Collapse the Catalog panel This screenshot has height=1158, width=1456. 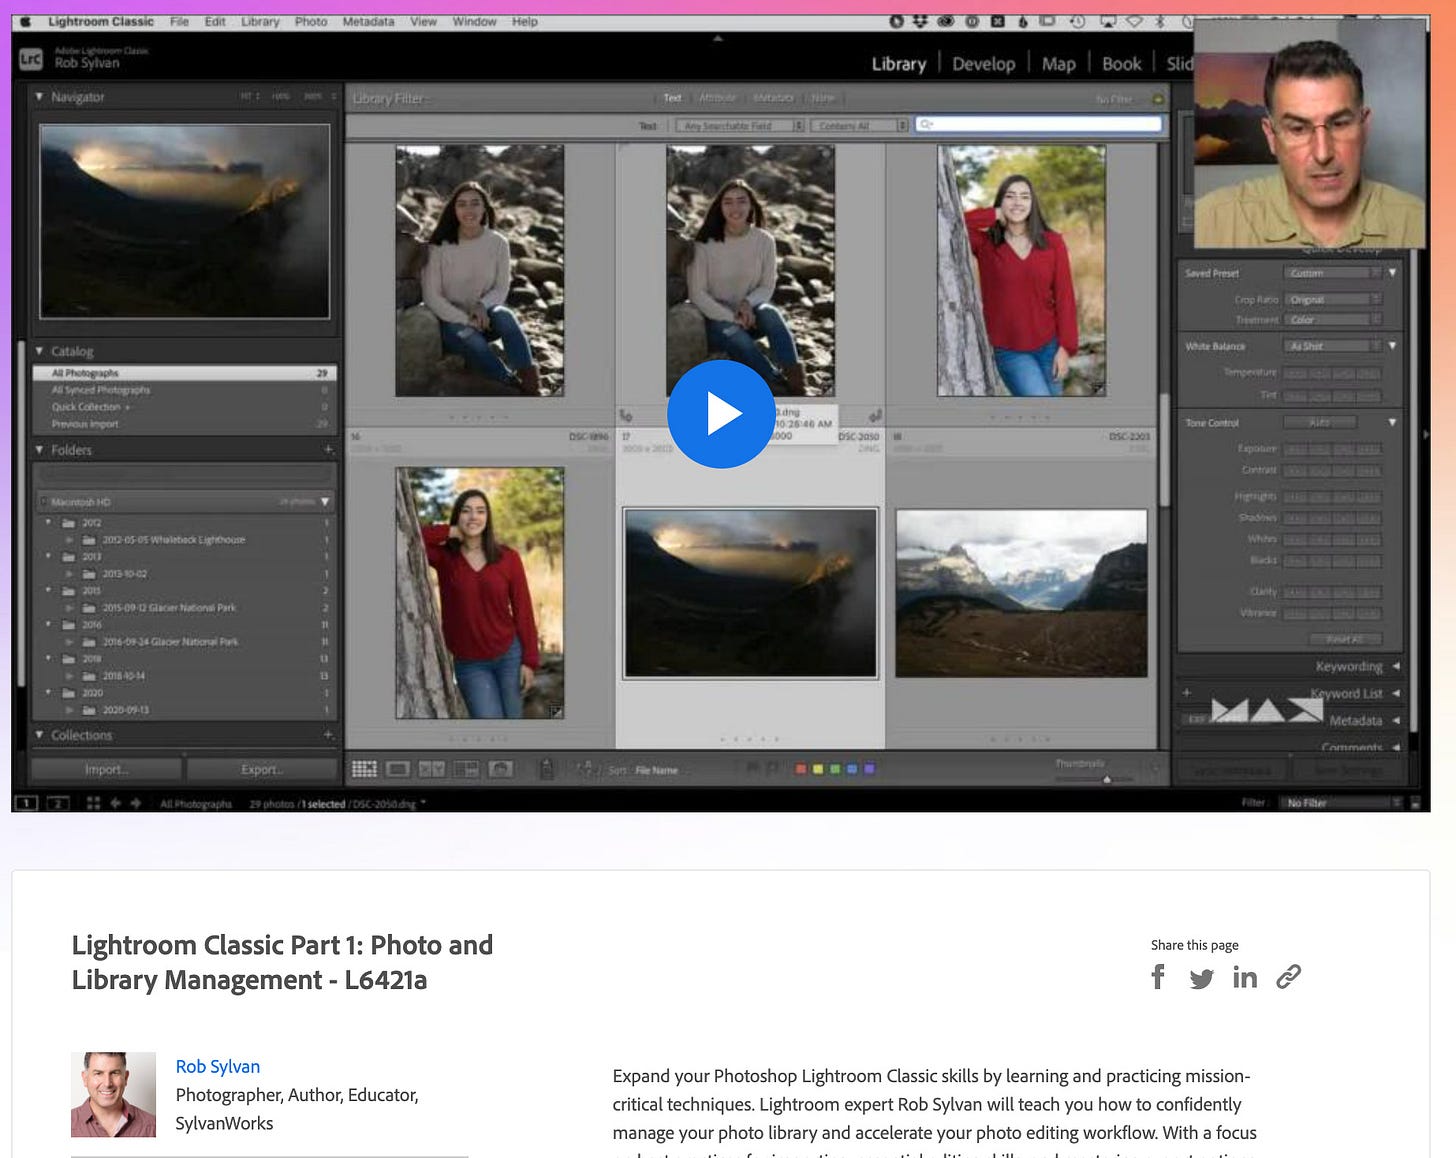40,351
